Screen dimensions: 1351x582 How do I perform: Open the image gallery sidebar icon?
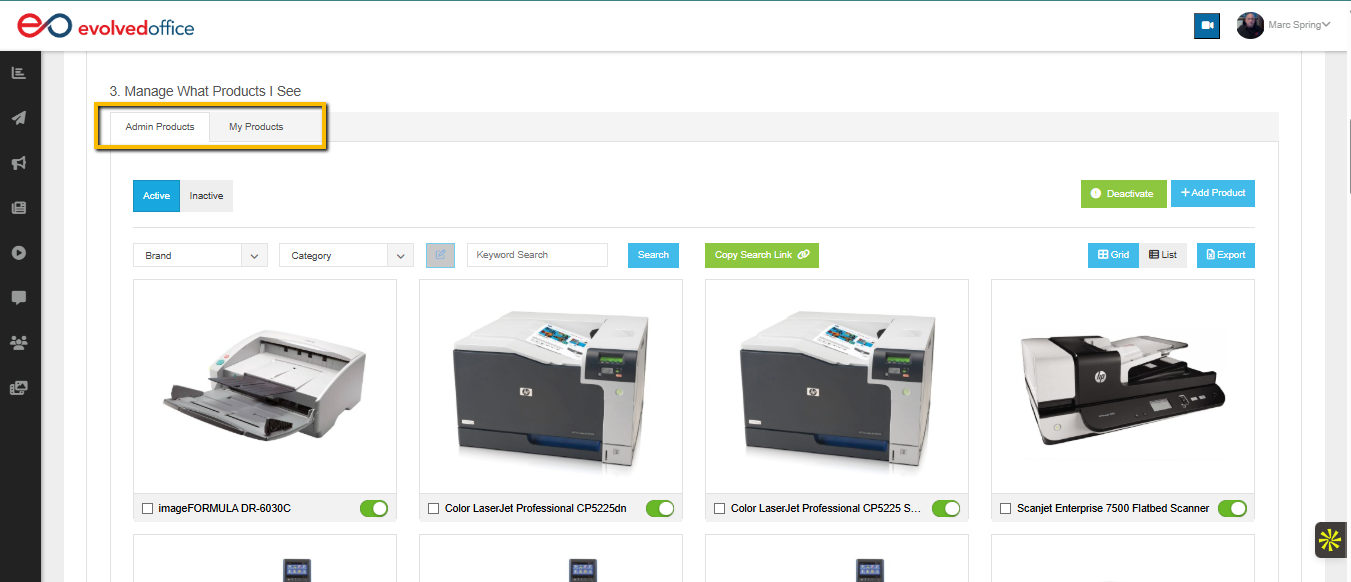pos(19,388)
